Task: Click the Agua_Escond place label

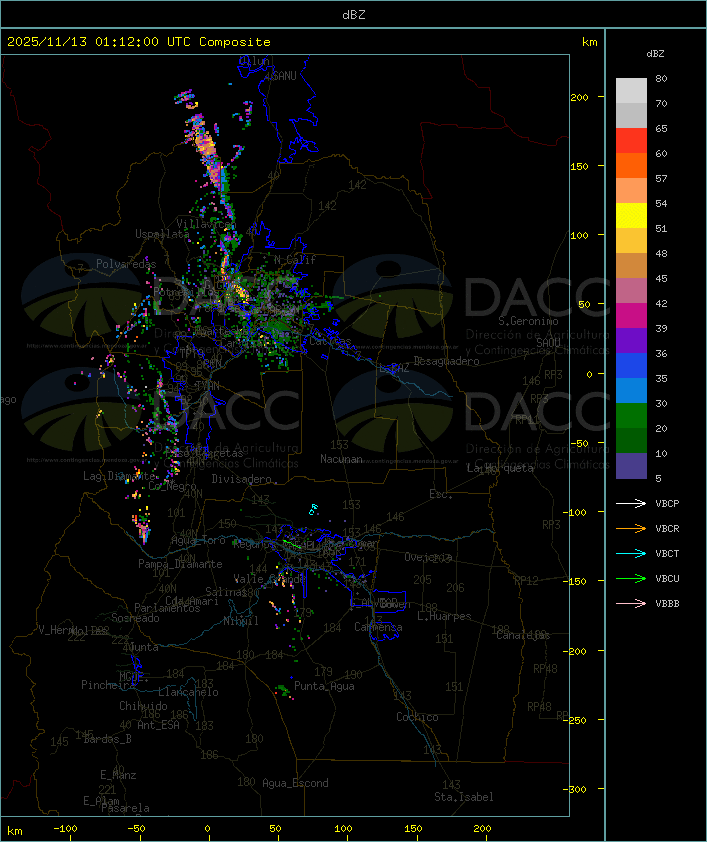Action: [x=295, y=783]
